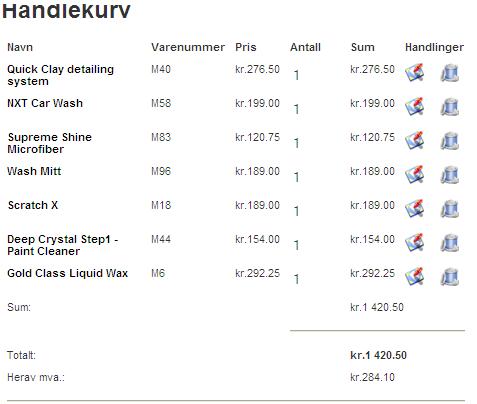Delete Scratch X from the cart
Viewport: 477px width, 404px height.
pos(450,209)
